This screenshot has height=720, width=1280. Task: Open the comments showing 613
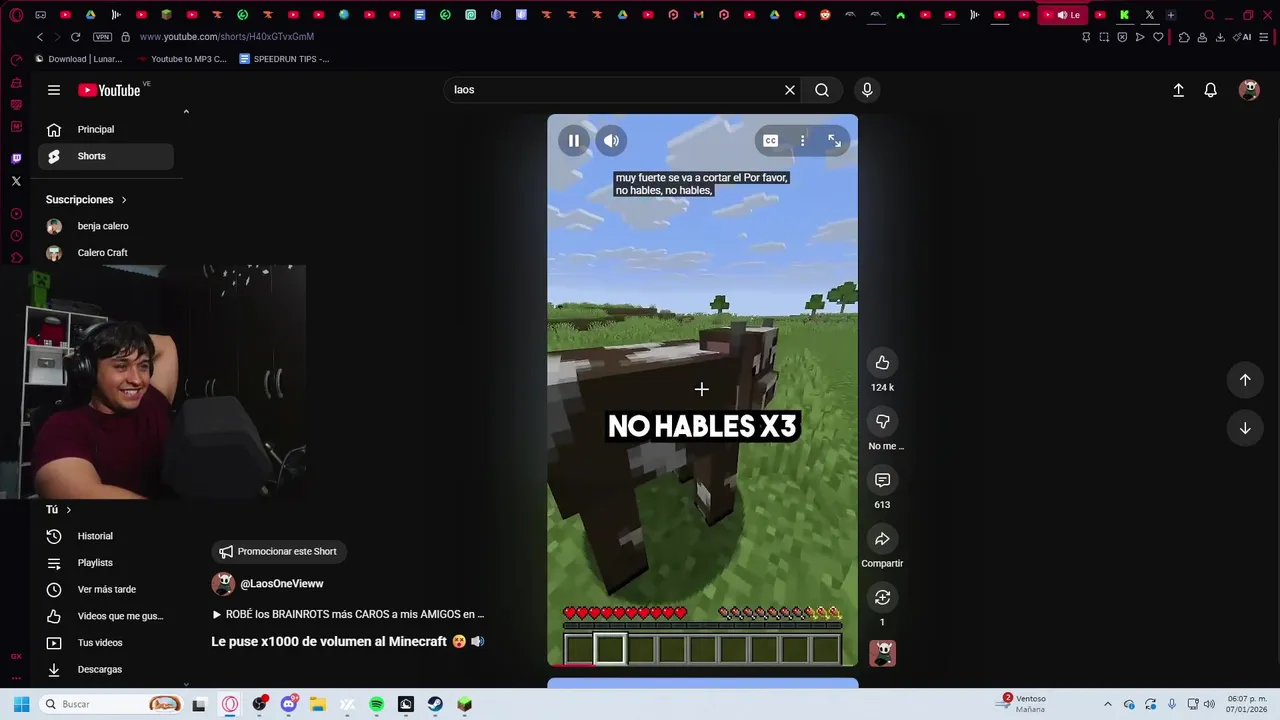tap(882, 481)
